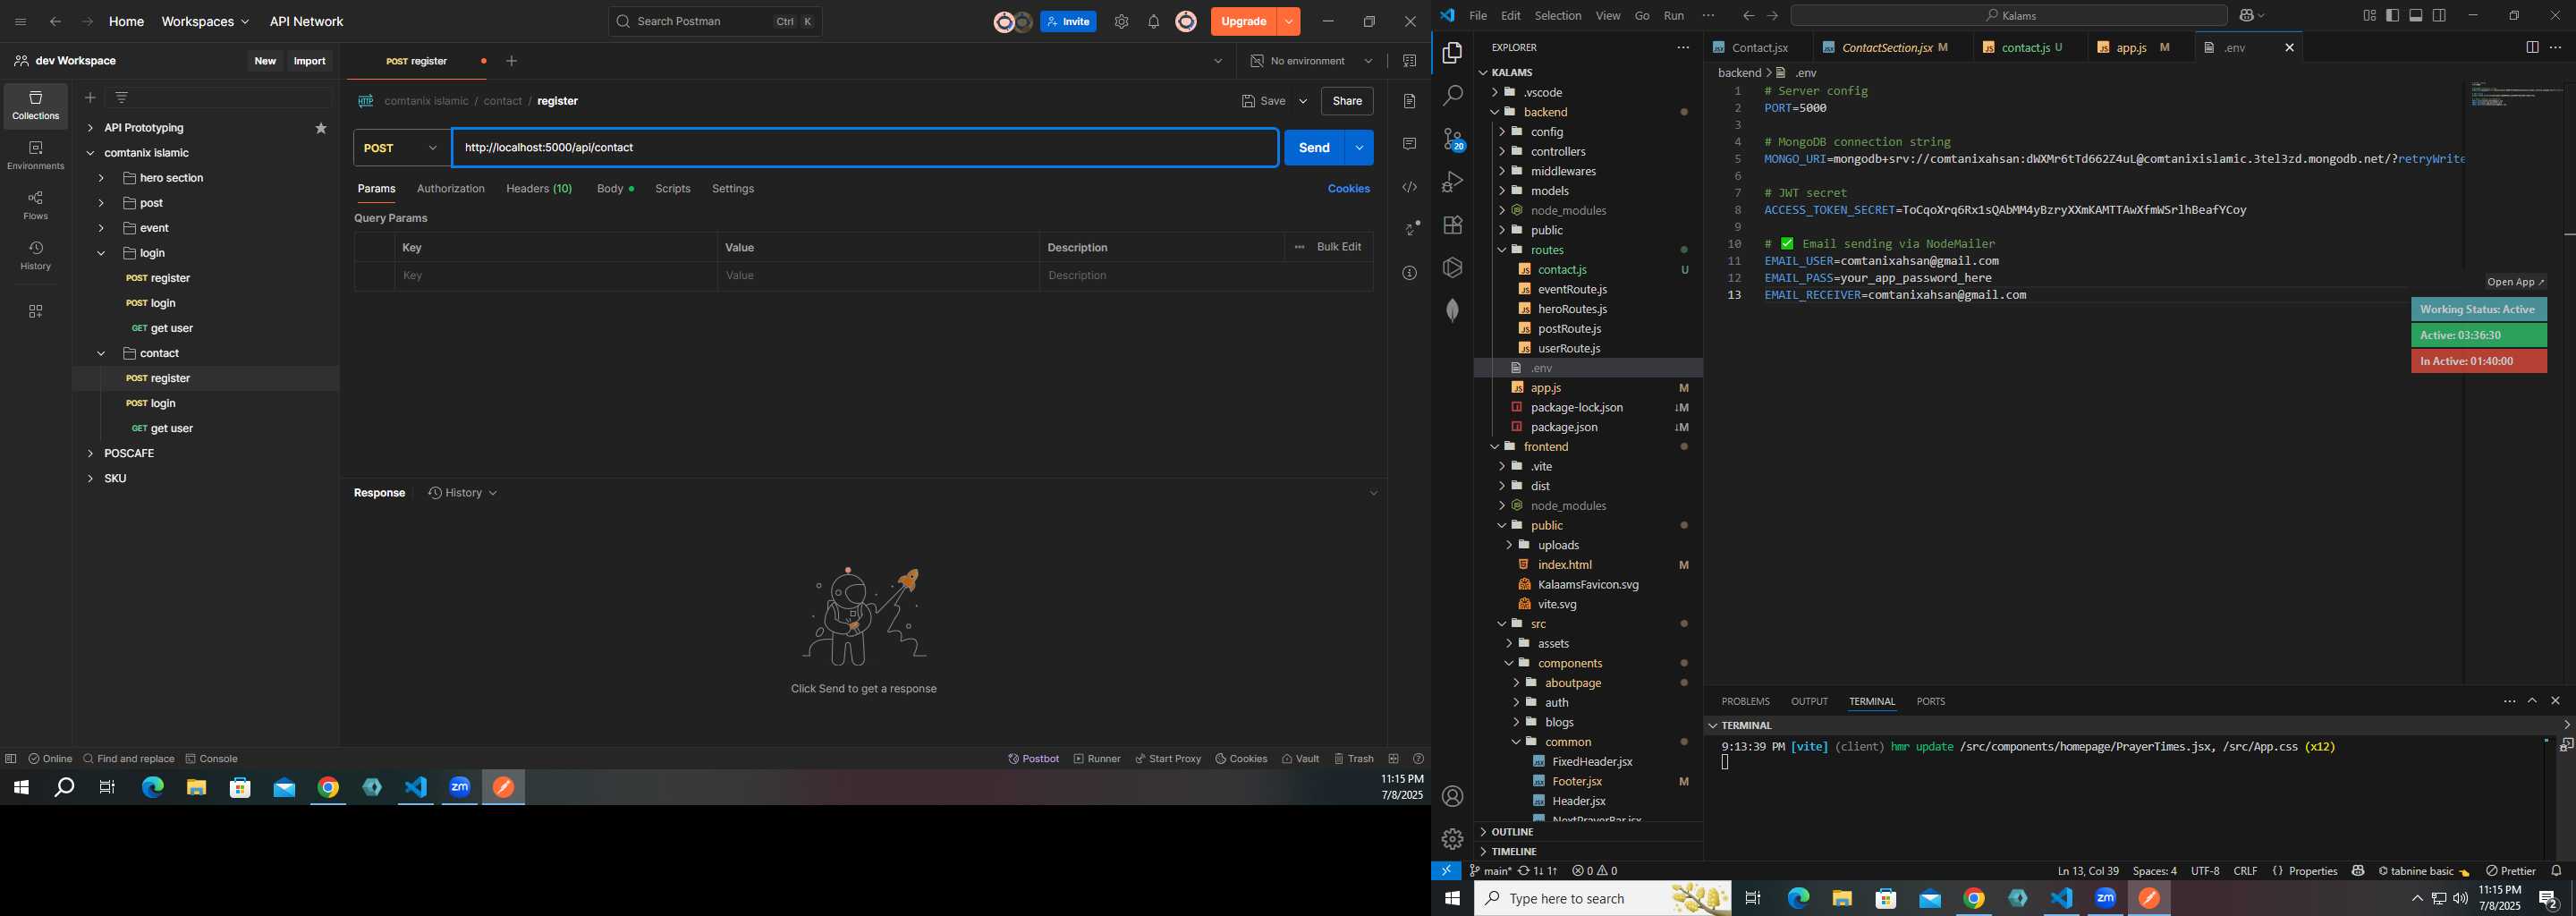Open contact.js in routes folder
This screenshot has height=916, width=2576.
coord(1562,270)
